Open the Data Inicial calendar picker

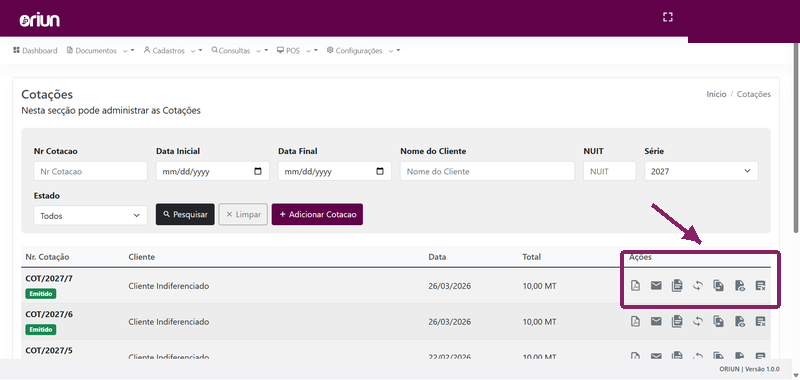pyautogui.click(x=258, y=171)
